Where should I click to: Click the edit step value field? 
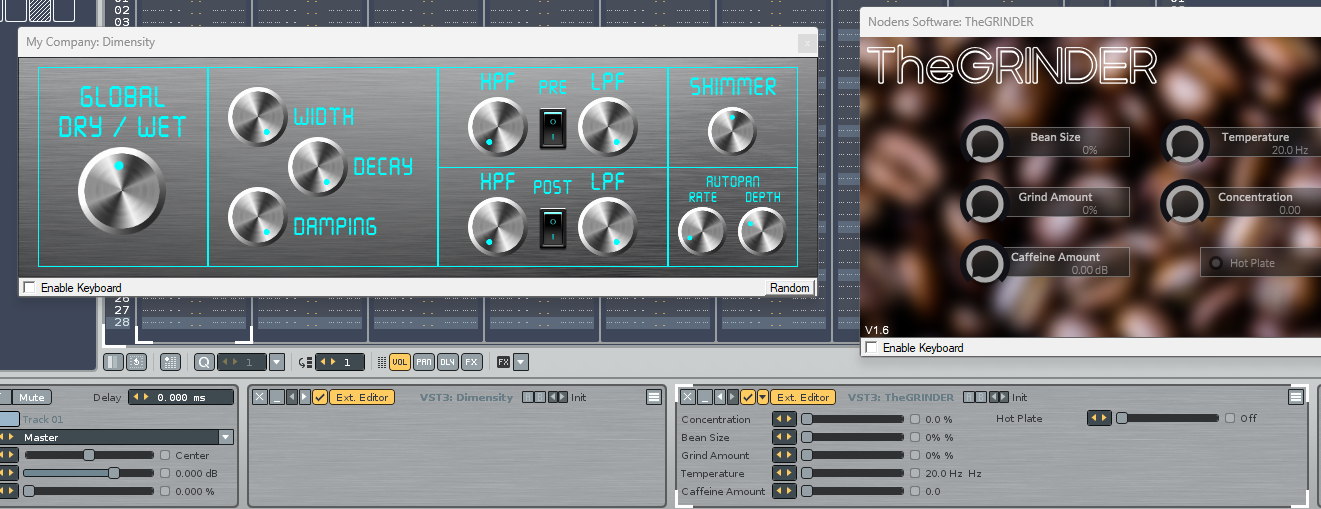click(x=339, y=362)
